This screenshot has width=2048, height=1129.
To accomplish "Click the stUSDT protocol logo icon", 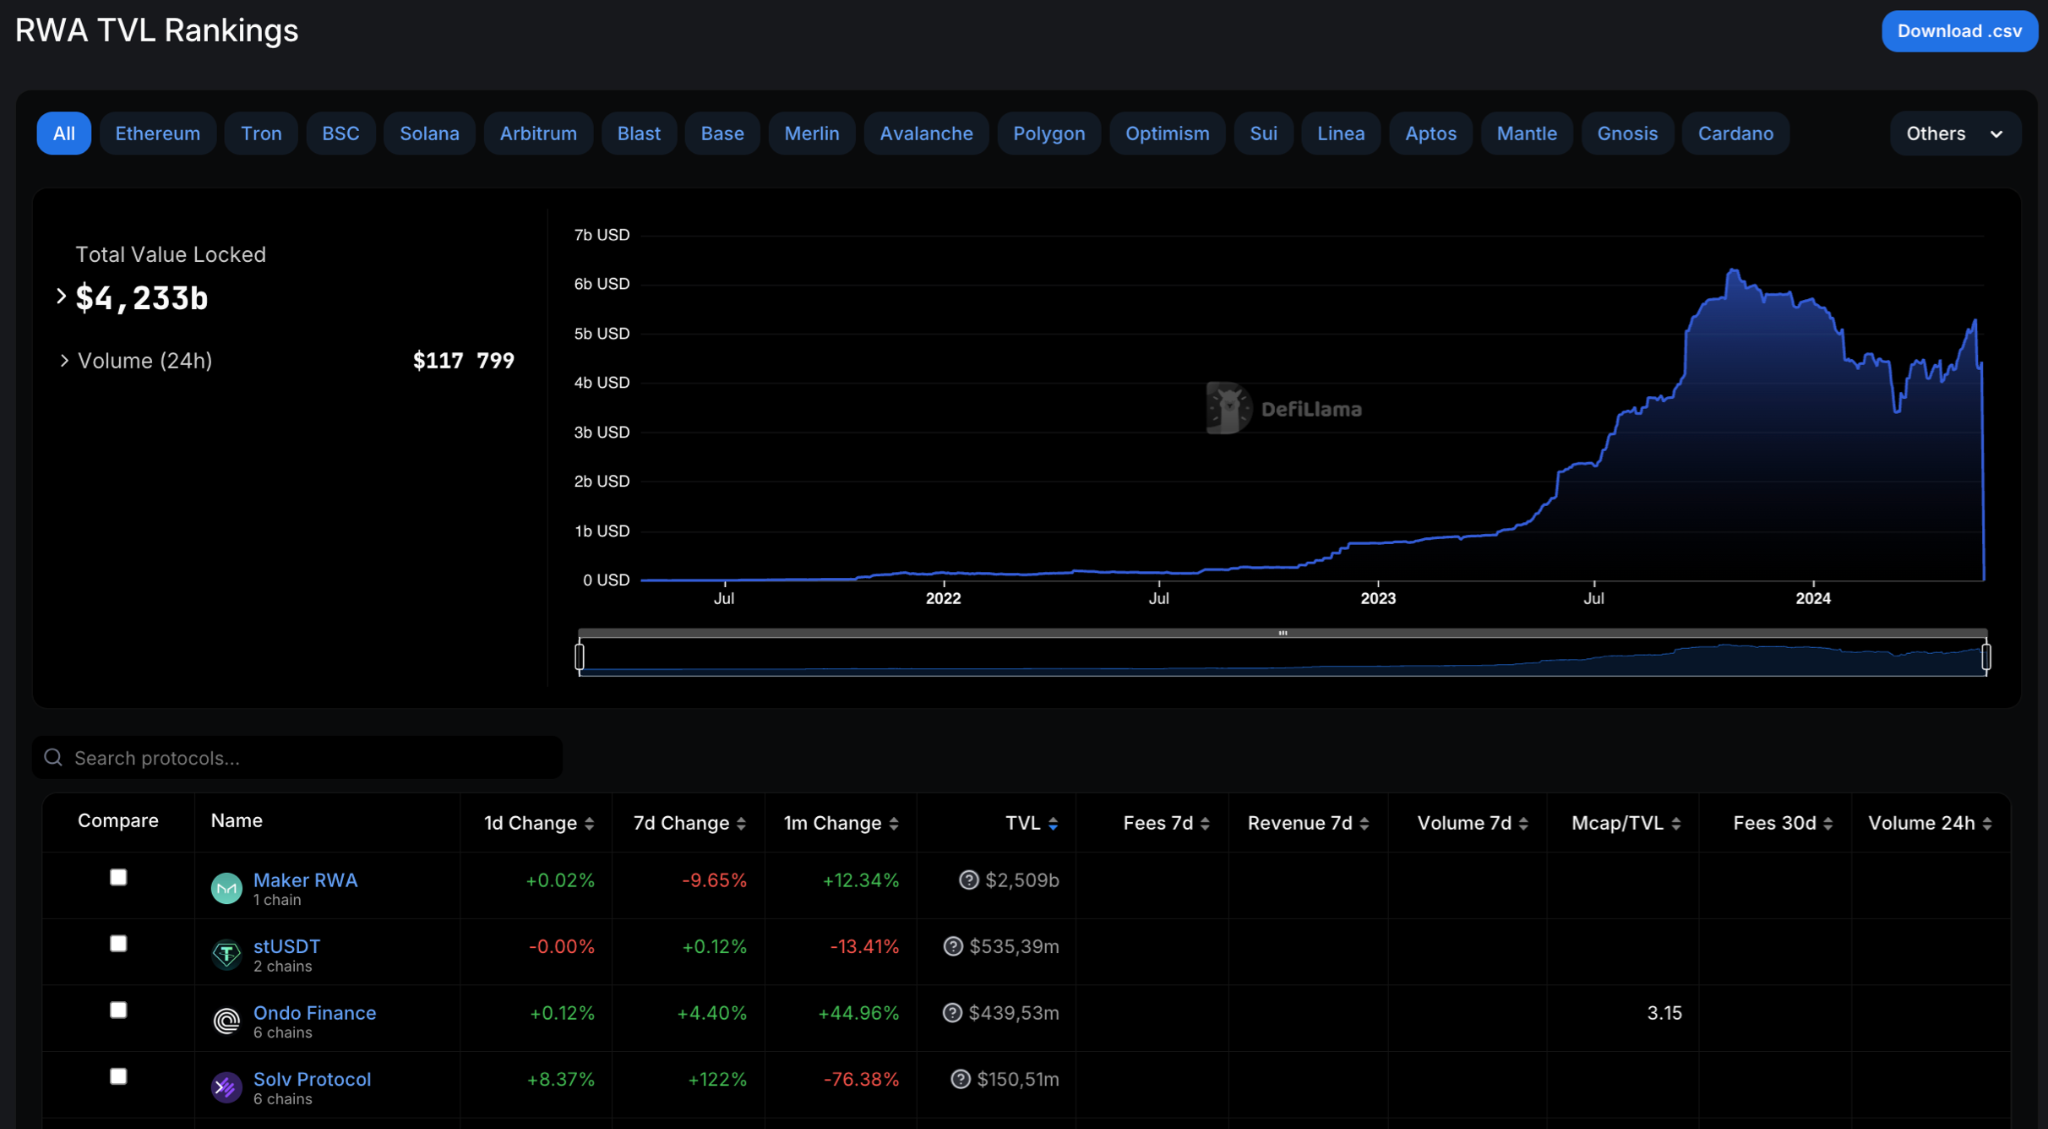I will 227,954.
